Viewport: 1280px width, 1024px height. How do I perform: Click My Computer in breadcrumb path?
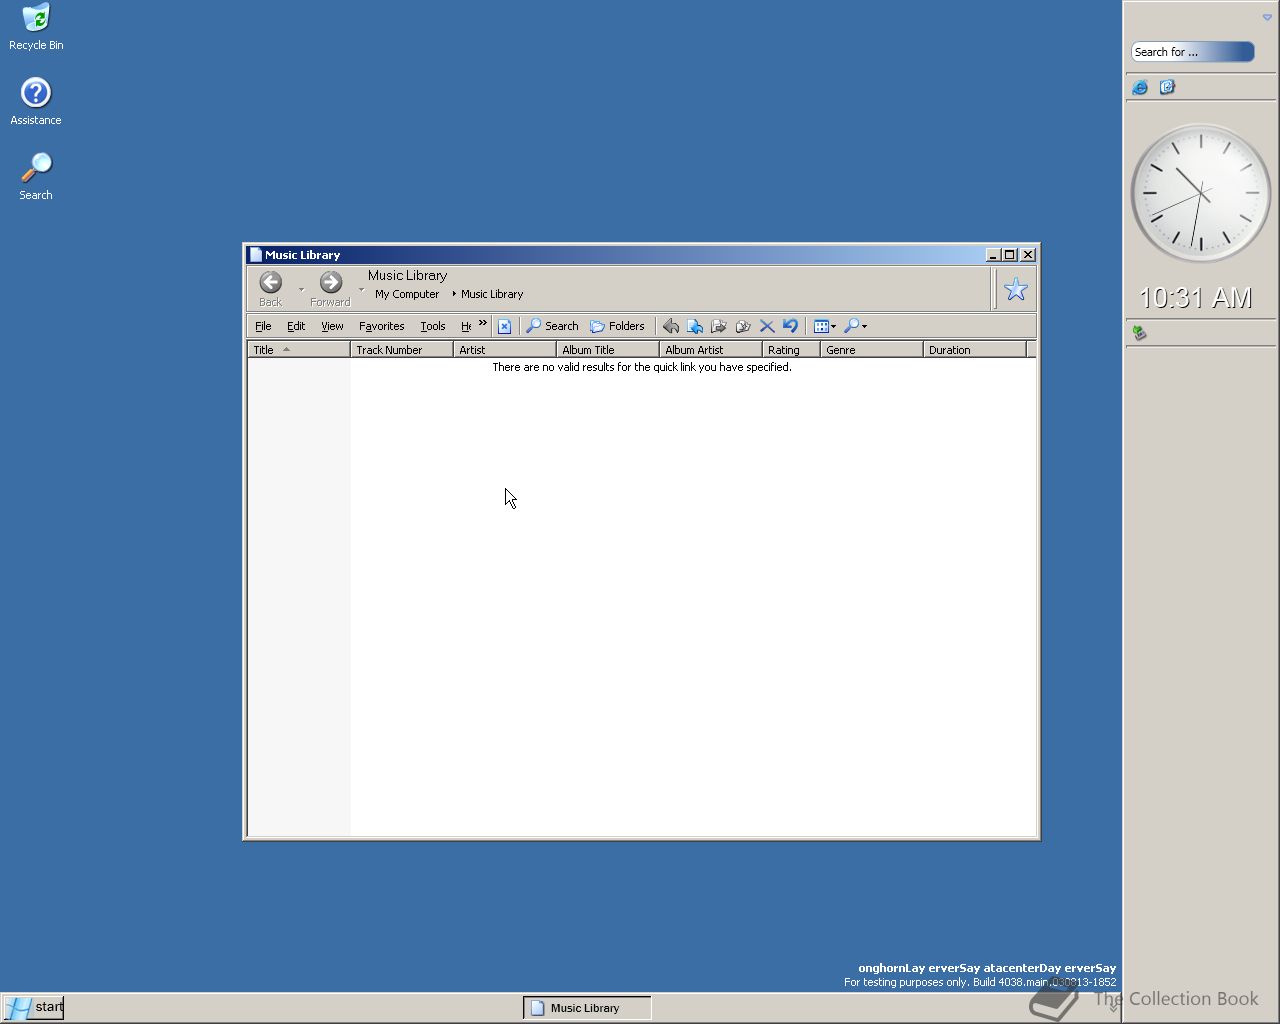click(x=407, y=294)
